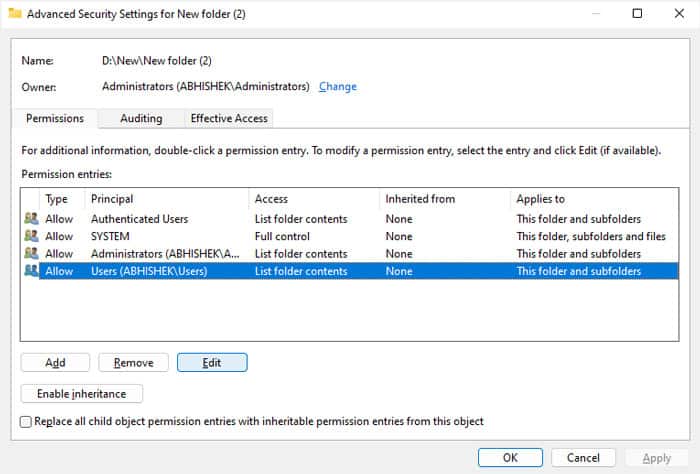Image resolution: width=700 pixels, height=474 pixels.
Task: Cancel the security settings dialog
Action: (583, 457)
